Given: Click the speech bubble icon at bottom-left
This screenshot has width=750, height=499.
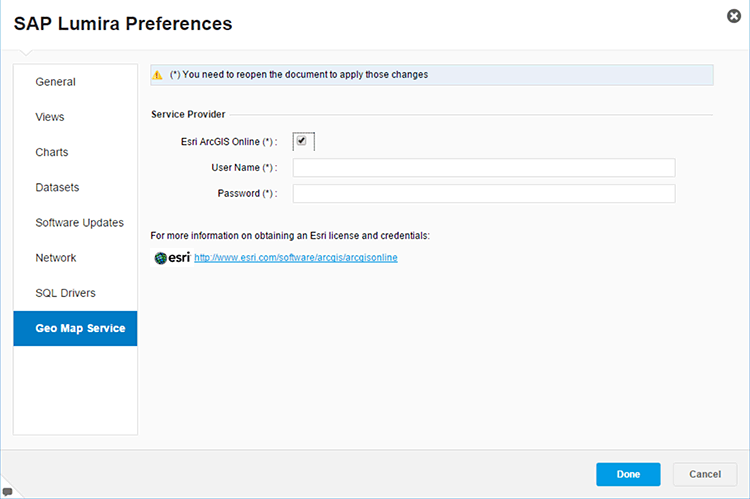Looking at the screenshot, I should click(x=8, y=491).
